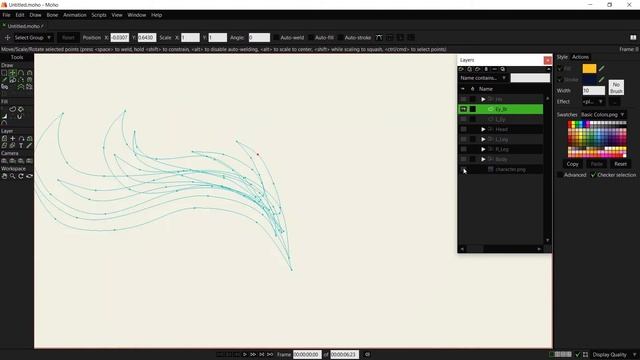The height and width of the screenshot is (360, 640).
Task: Click the Fill color eyedropper icon
Action: (x=601, y=69)
